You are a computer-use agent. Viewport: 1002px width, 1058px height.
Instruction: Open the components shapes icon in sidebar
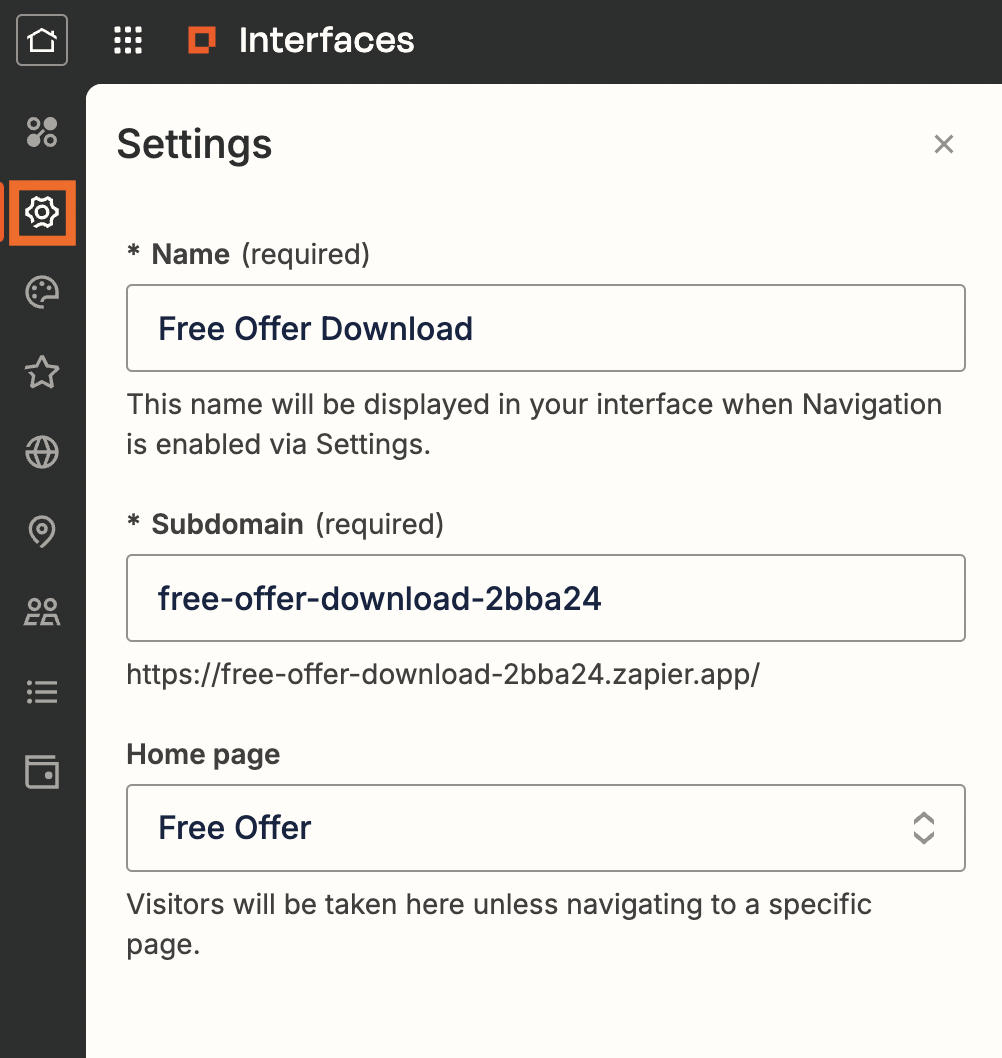pos(42,132)
